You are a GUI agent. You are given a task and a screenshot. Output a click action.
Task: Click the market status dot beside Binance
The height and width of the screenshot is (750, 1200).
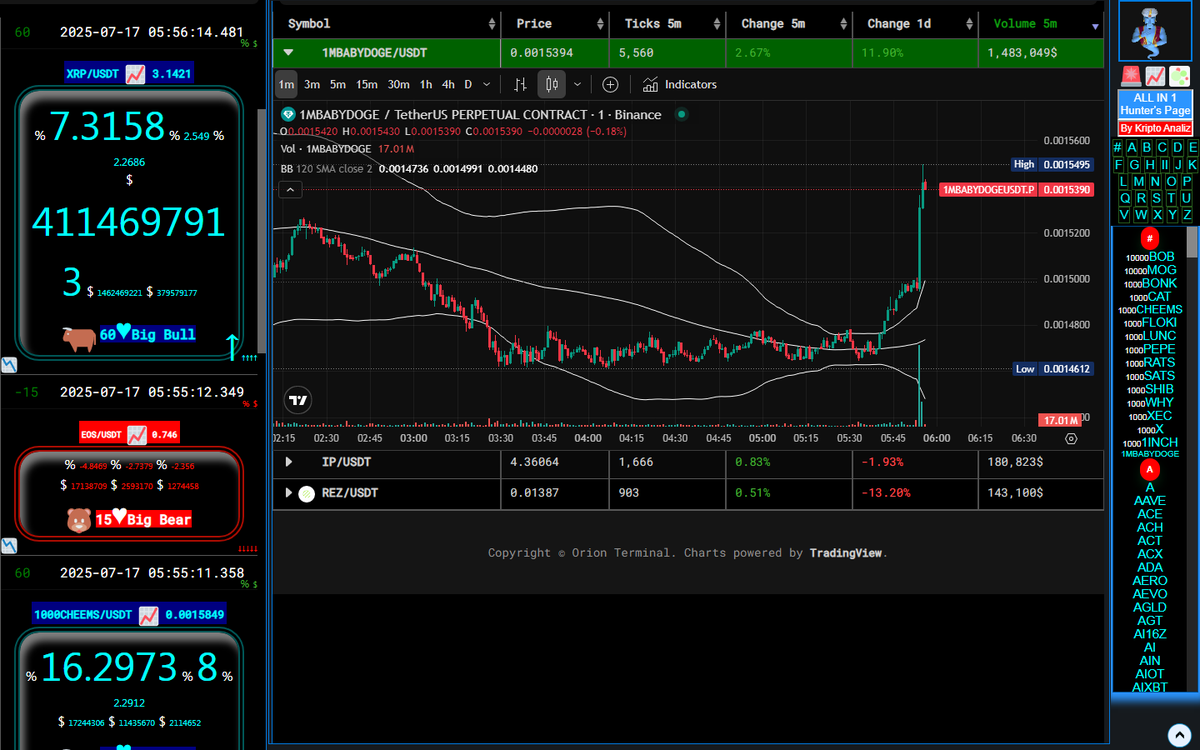coord(682,115)
